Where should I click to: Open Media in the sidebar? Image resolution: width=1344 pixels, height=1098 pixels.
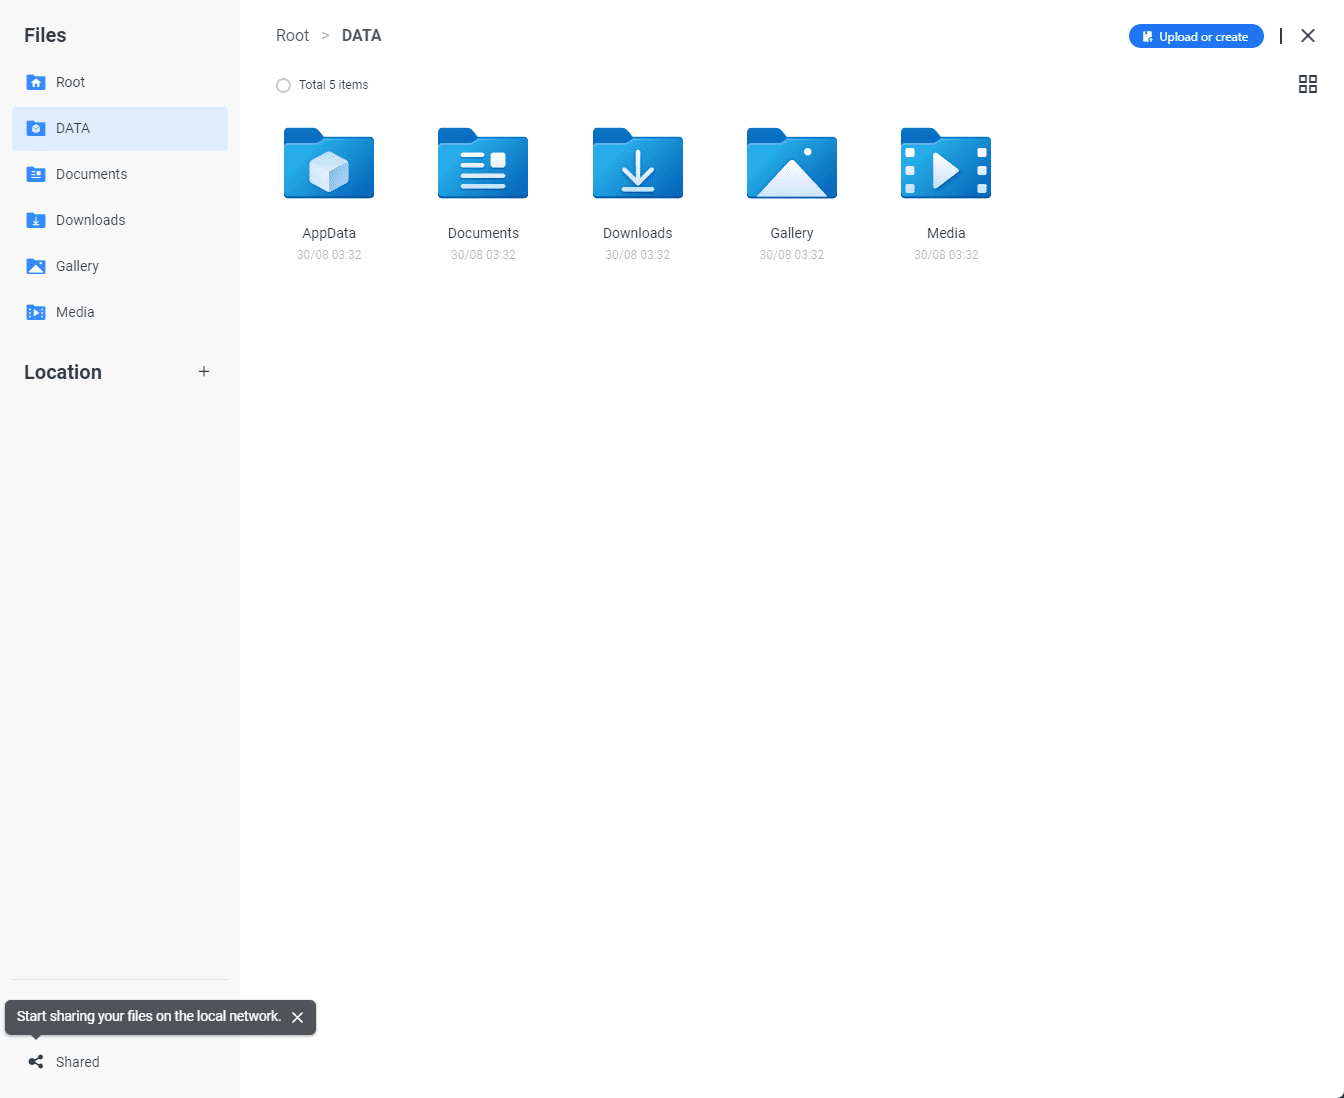(x=120, y=312)
